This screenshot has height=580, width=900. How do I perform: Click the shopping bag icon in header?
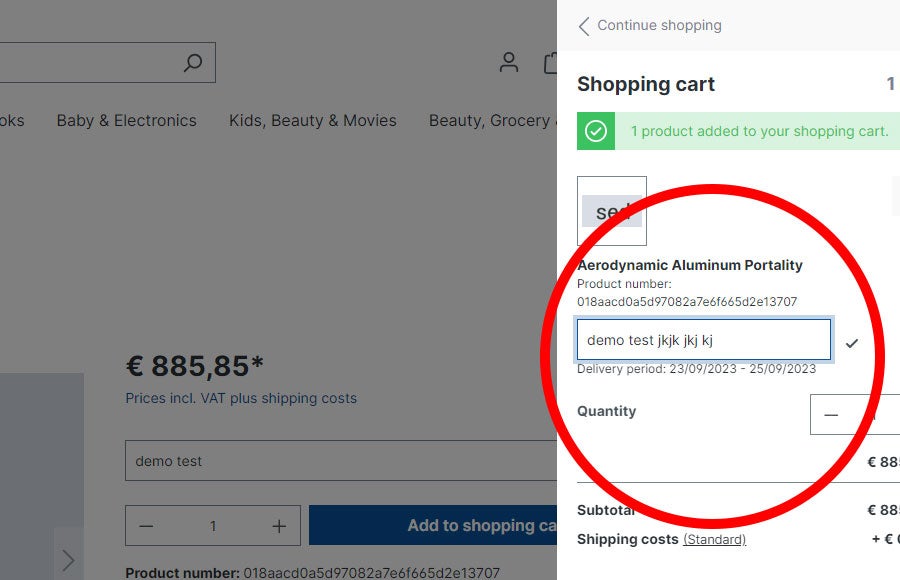[550, 63]
